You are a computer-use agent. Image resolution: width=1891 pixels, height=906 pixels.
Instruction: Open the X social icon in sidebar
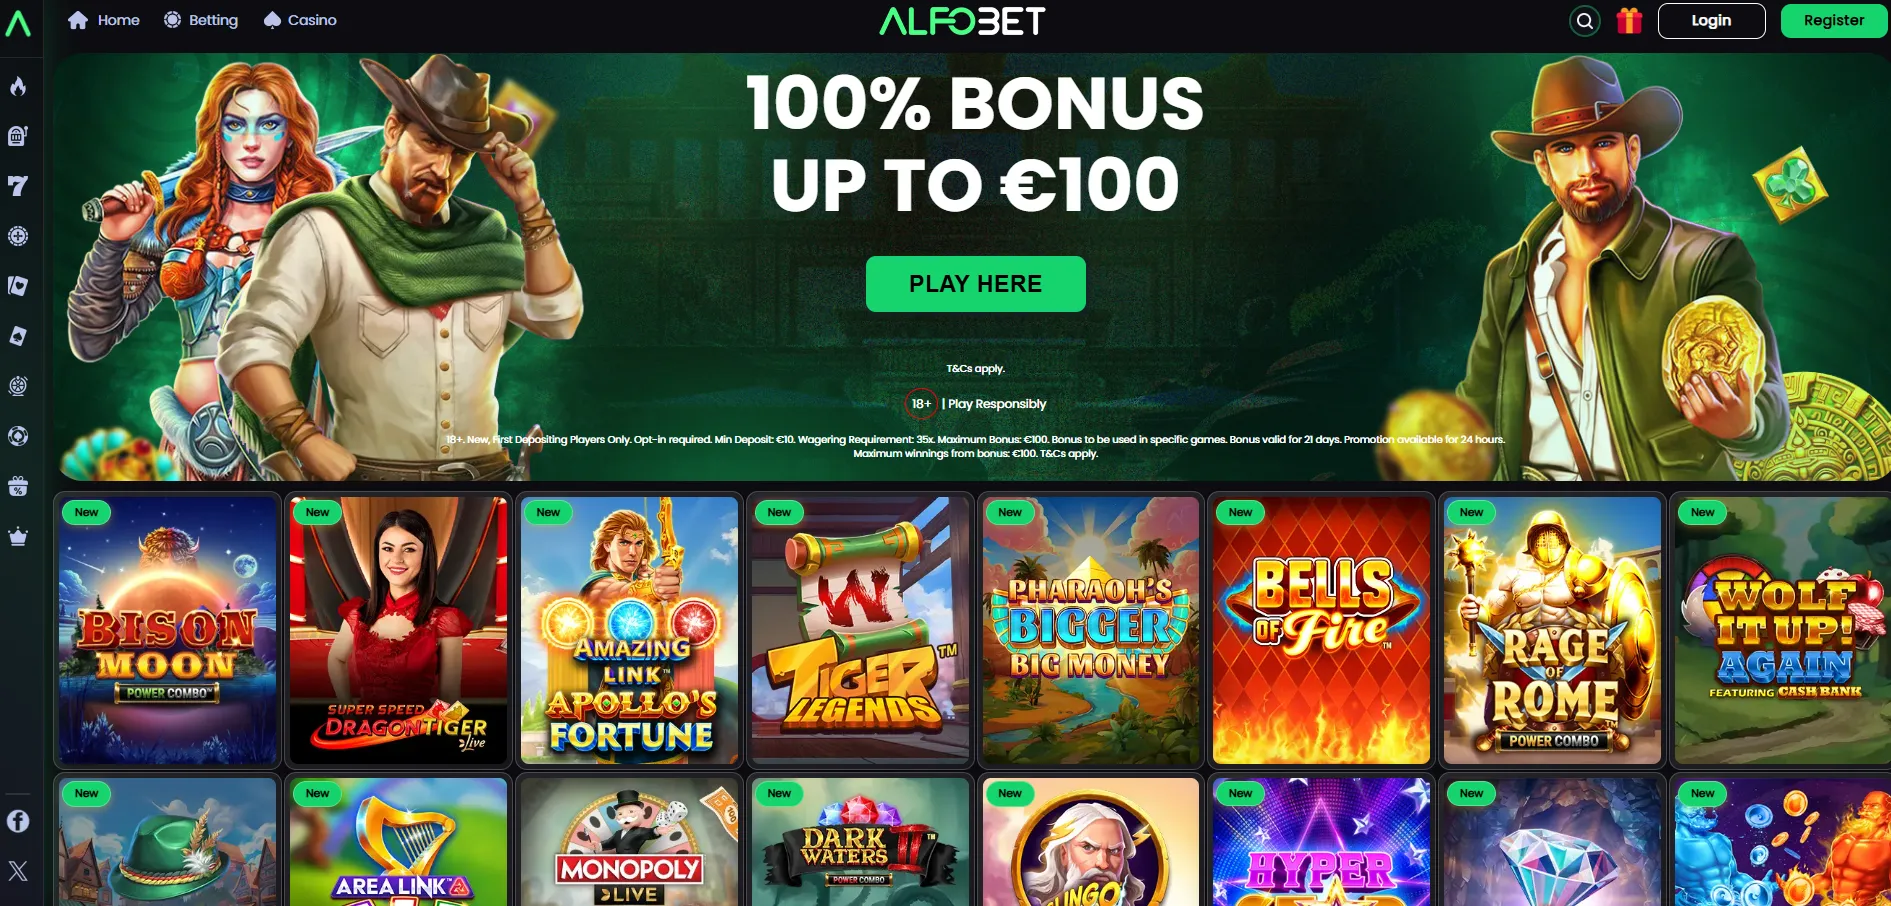pos(18,871)
